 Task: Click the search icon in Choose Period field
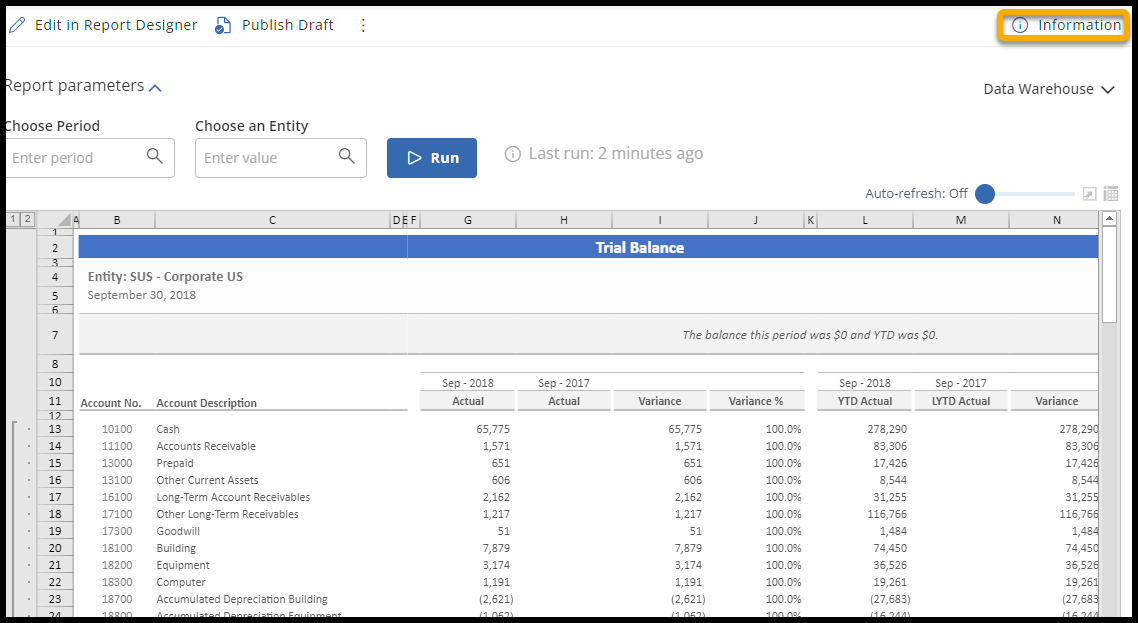click(x=155, y=156)
